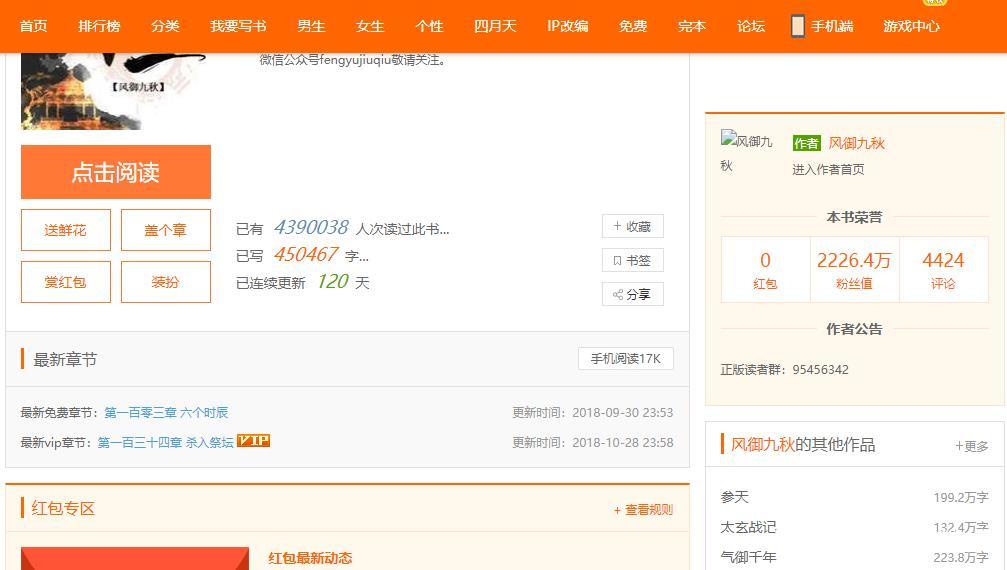Click the 2226.4万 粉丝值 stat

coord(854,270)
